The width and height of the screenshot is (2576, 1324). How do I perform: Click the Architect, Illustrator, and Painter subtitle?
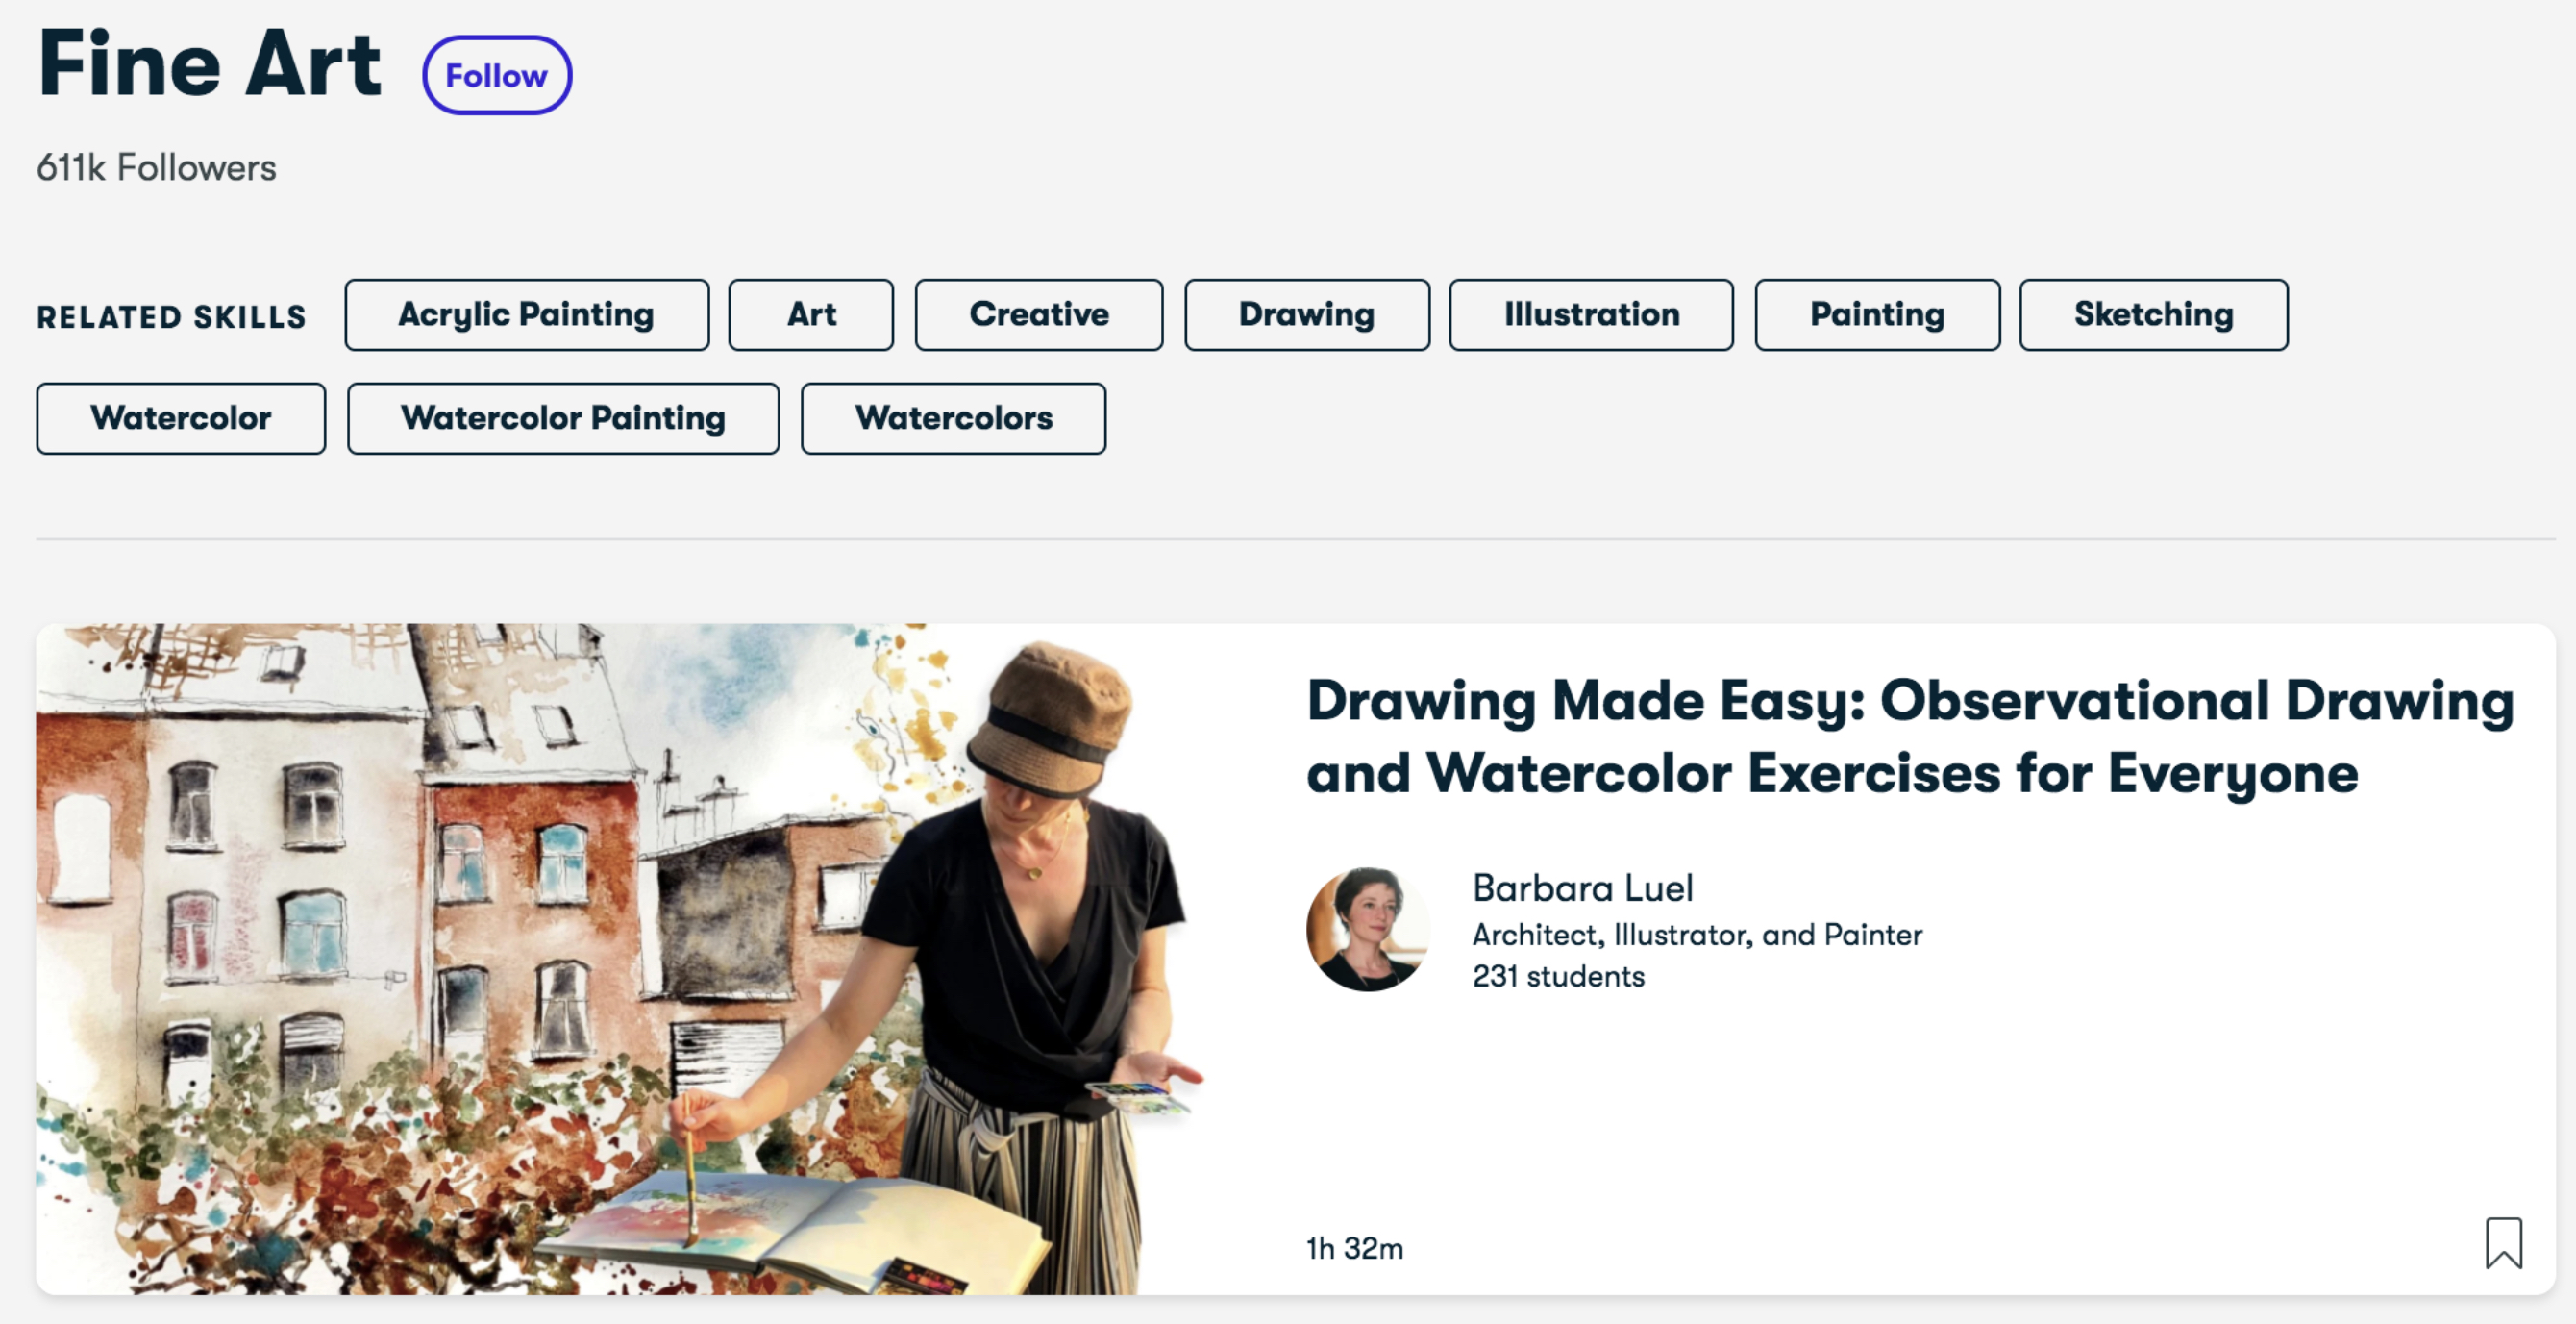1697,934
